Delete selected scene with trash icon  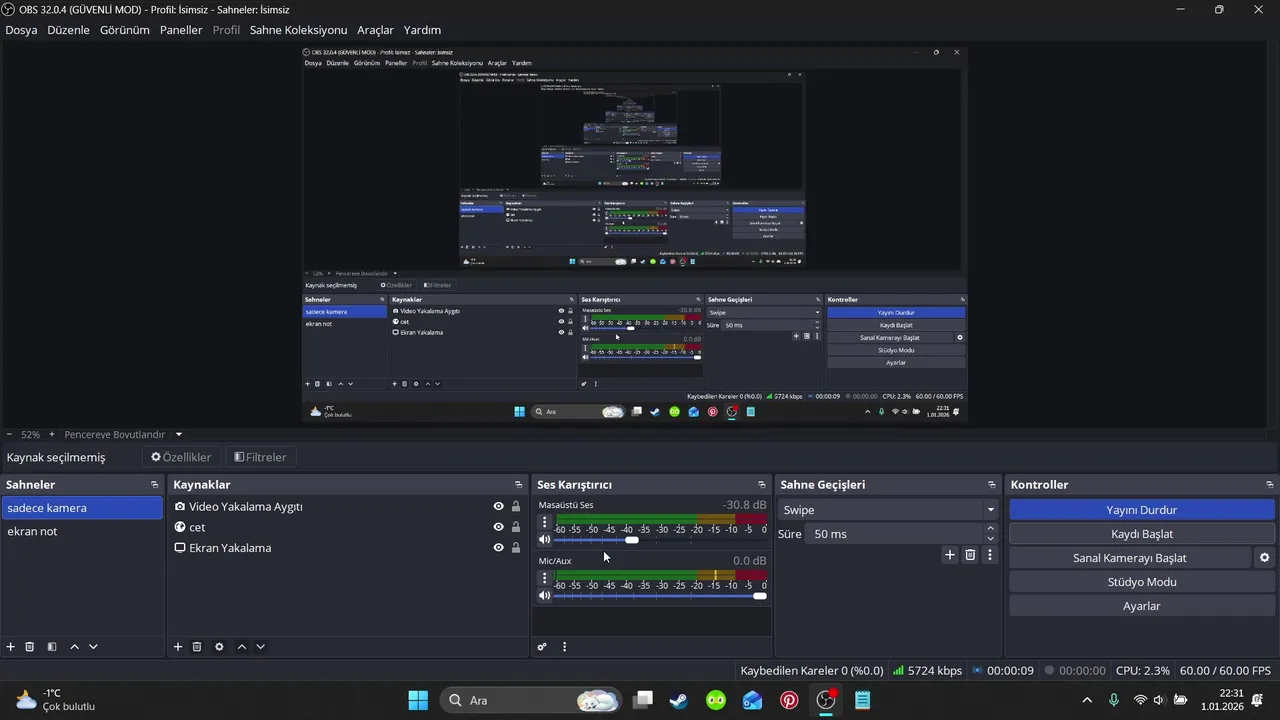pyautogui.click(x=30, y=647)
